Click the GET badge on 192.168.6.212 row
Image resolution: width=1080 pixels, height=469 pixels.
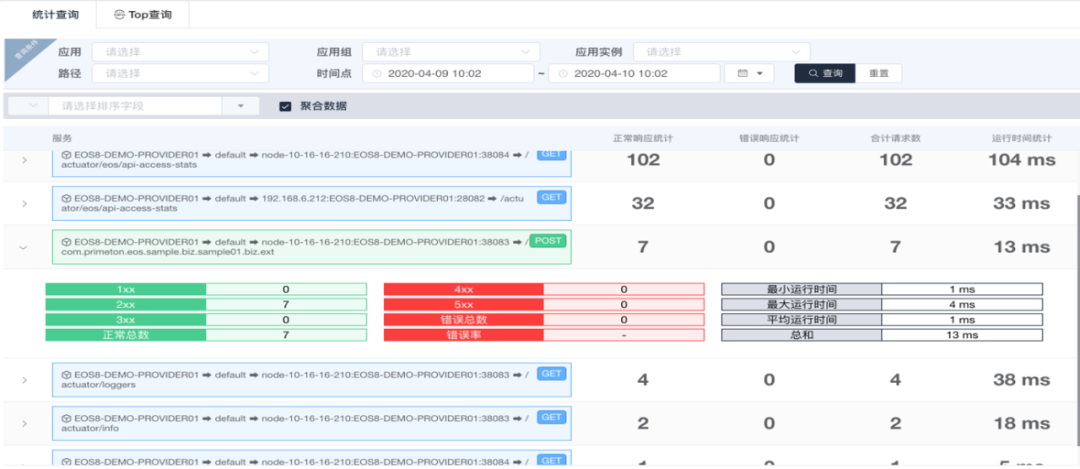(x=551, y=198)
